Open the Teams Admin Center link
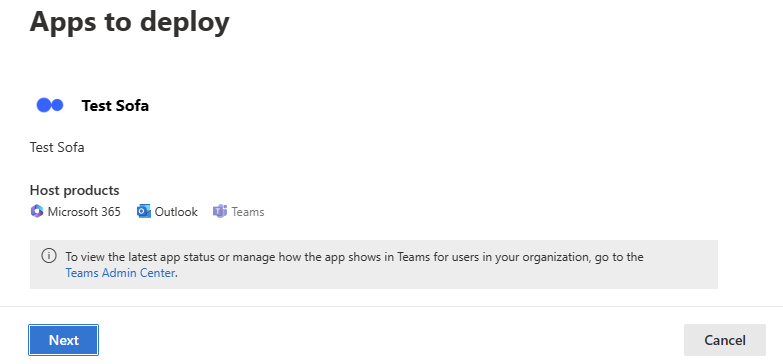Viewport: 783px width, 364px height. coord(120,273)
